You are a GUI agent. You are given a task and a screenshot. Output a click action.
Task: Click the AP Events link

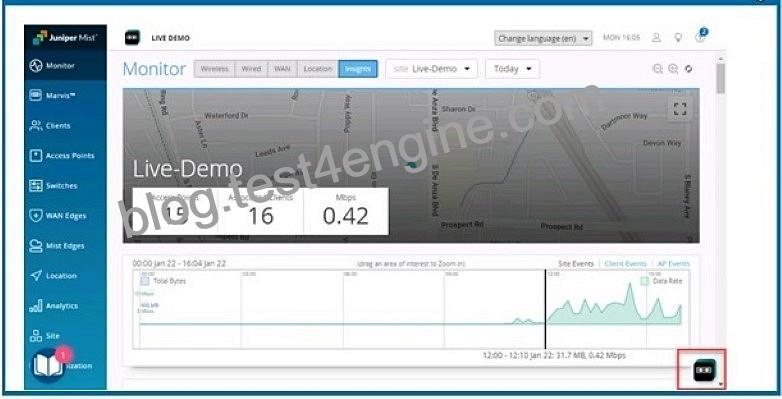[x=673, y=263]
